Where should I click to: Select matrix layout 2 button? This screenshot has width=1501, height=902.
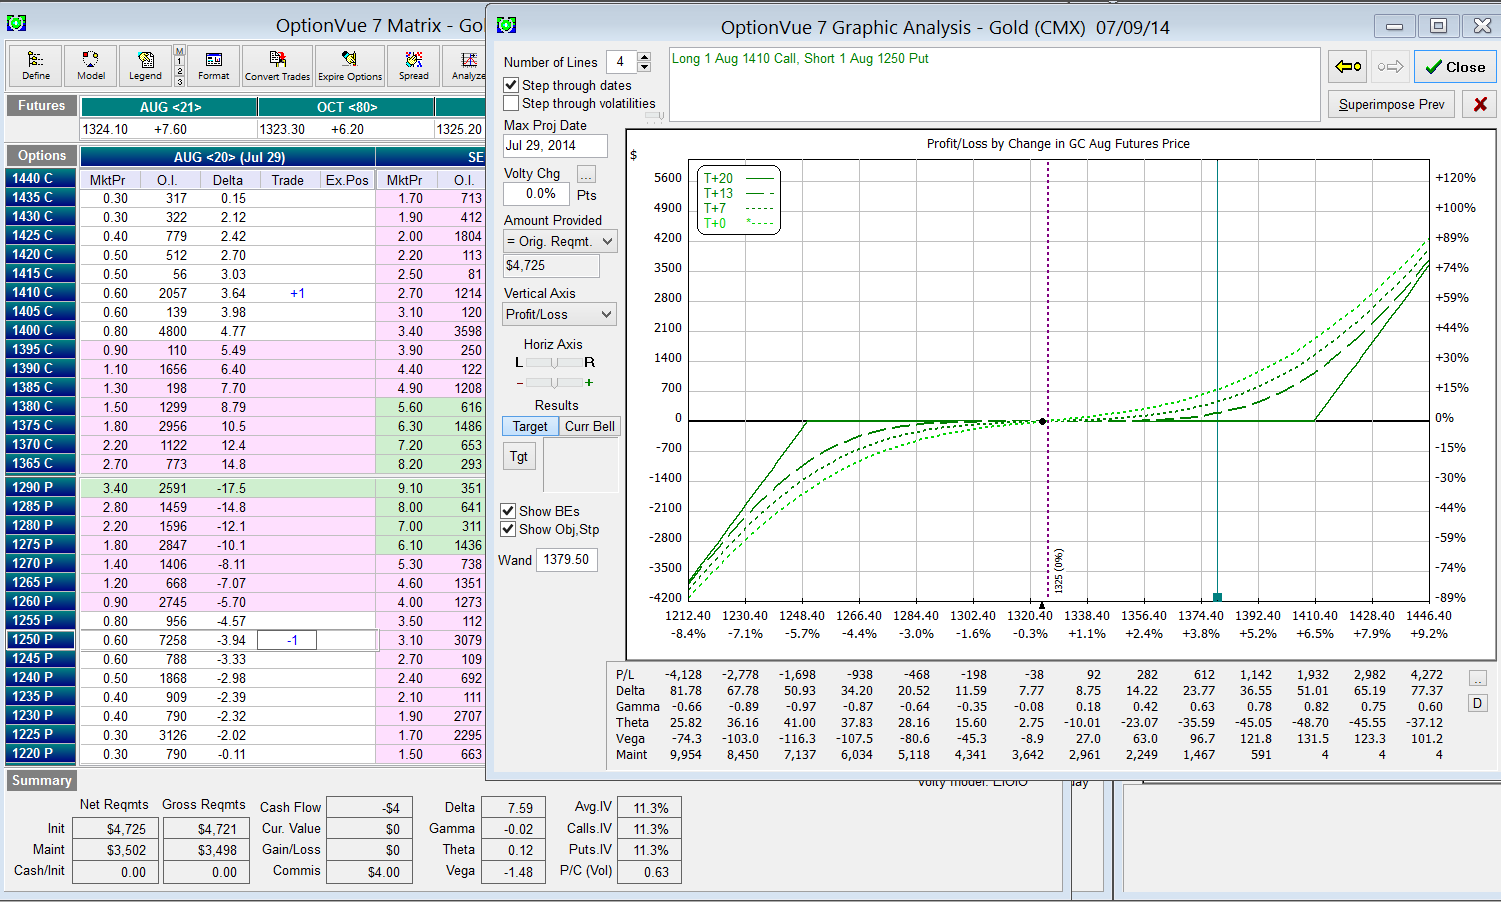point(179,71)
